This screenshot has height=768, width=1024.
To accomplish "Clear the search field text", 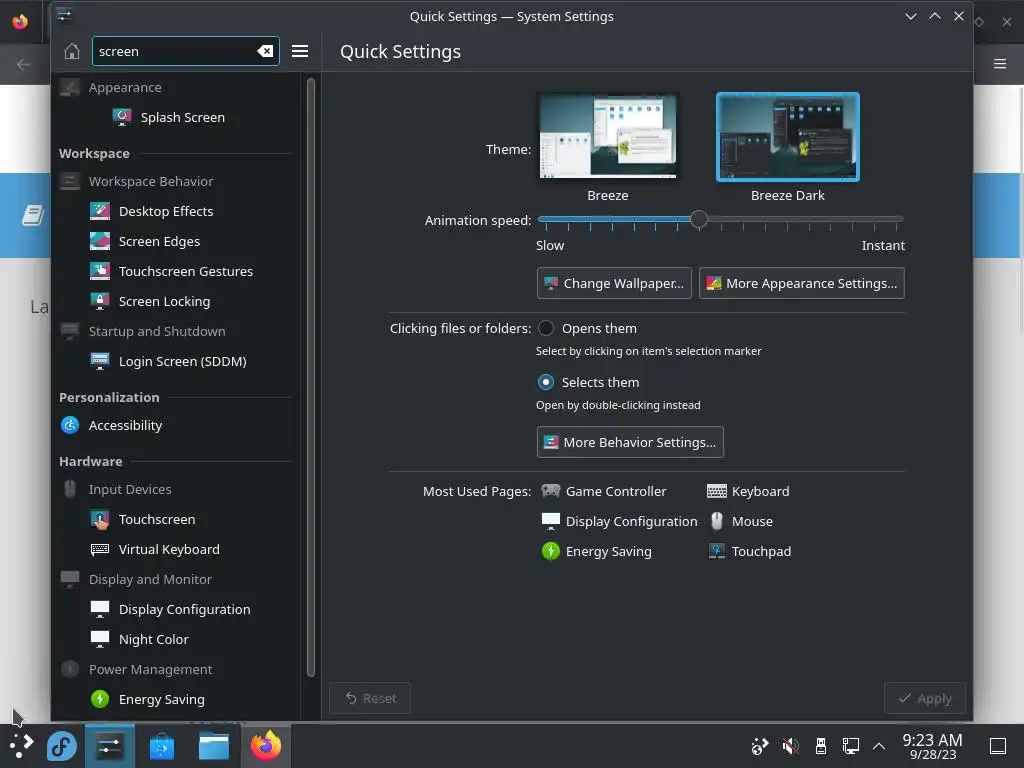I will coord(265,51).
